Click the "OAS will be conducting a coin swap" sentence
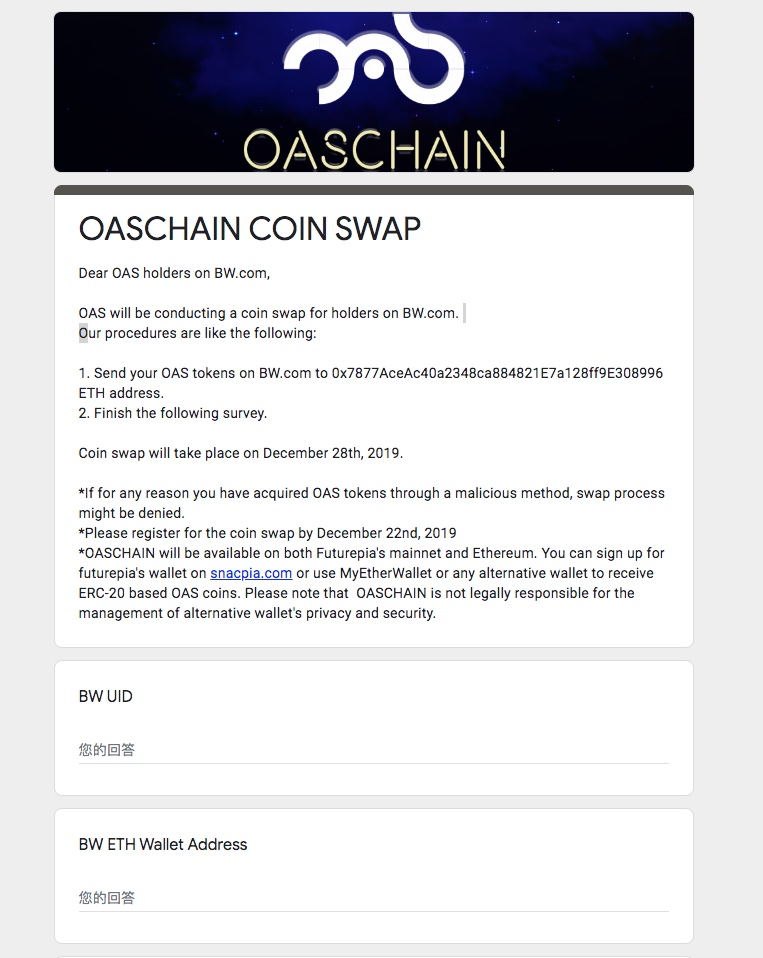The image size is (763, 958). point(268,313)
